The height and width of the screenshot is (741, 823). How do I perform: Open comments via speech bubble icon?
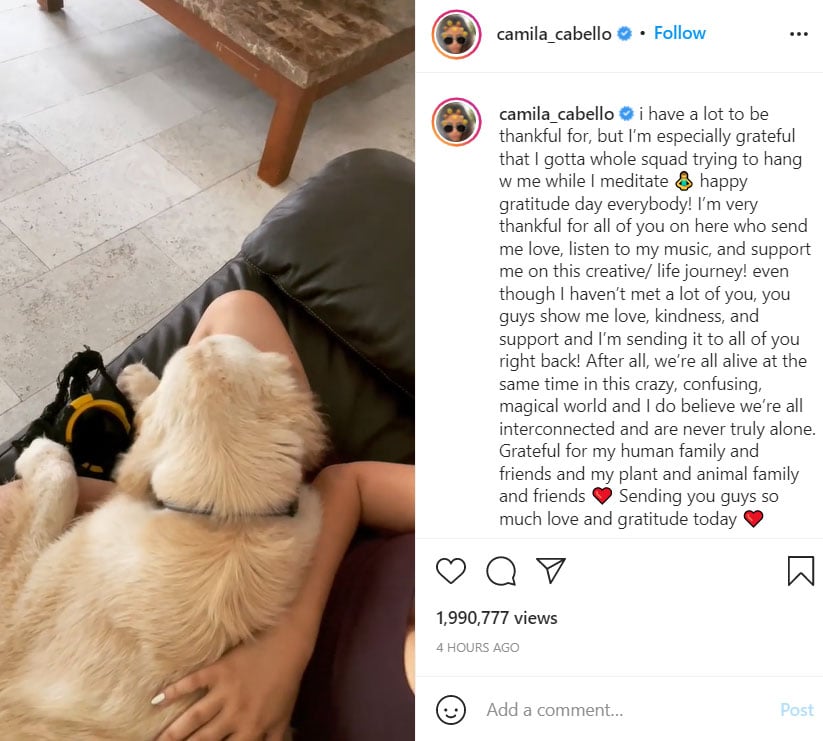pos(501,571)
